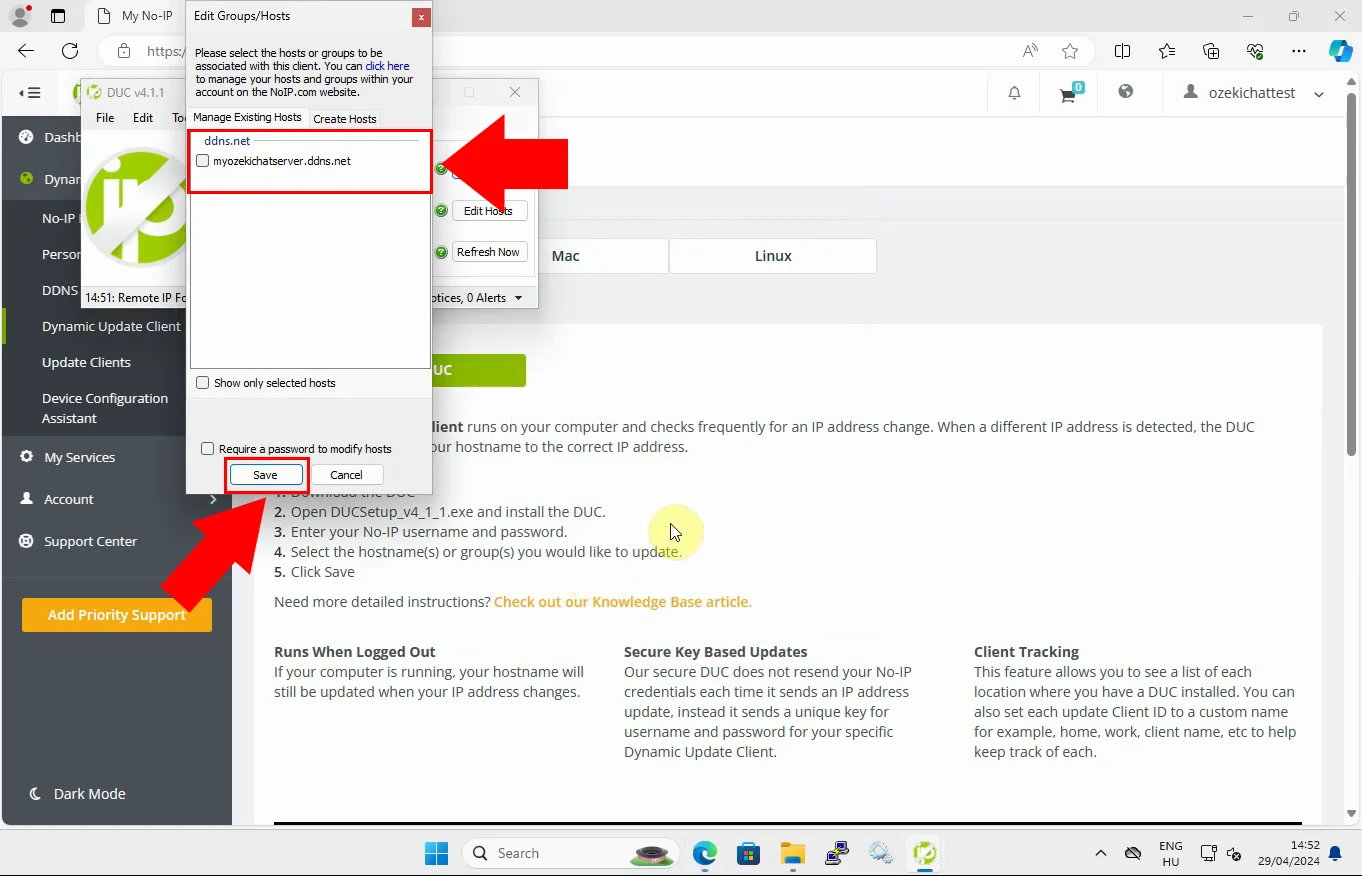Click the Edit Hosts button in DUC
1362x876 pixels.
[489, 211]
